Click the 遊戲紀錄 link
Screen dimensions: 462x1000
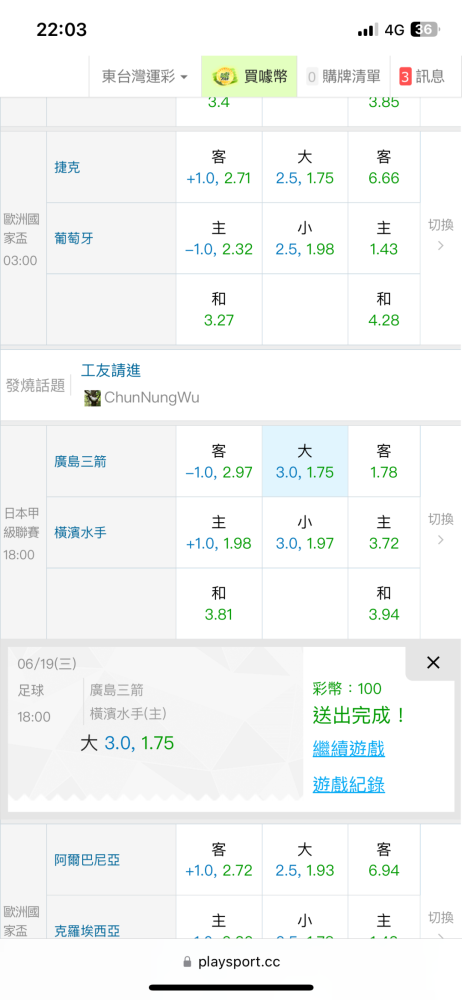[349, 784]
